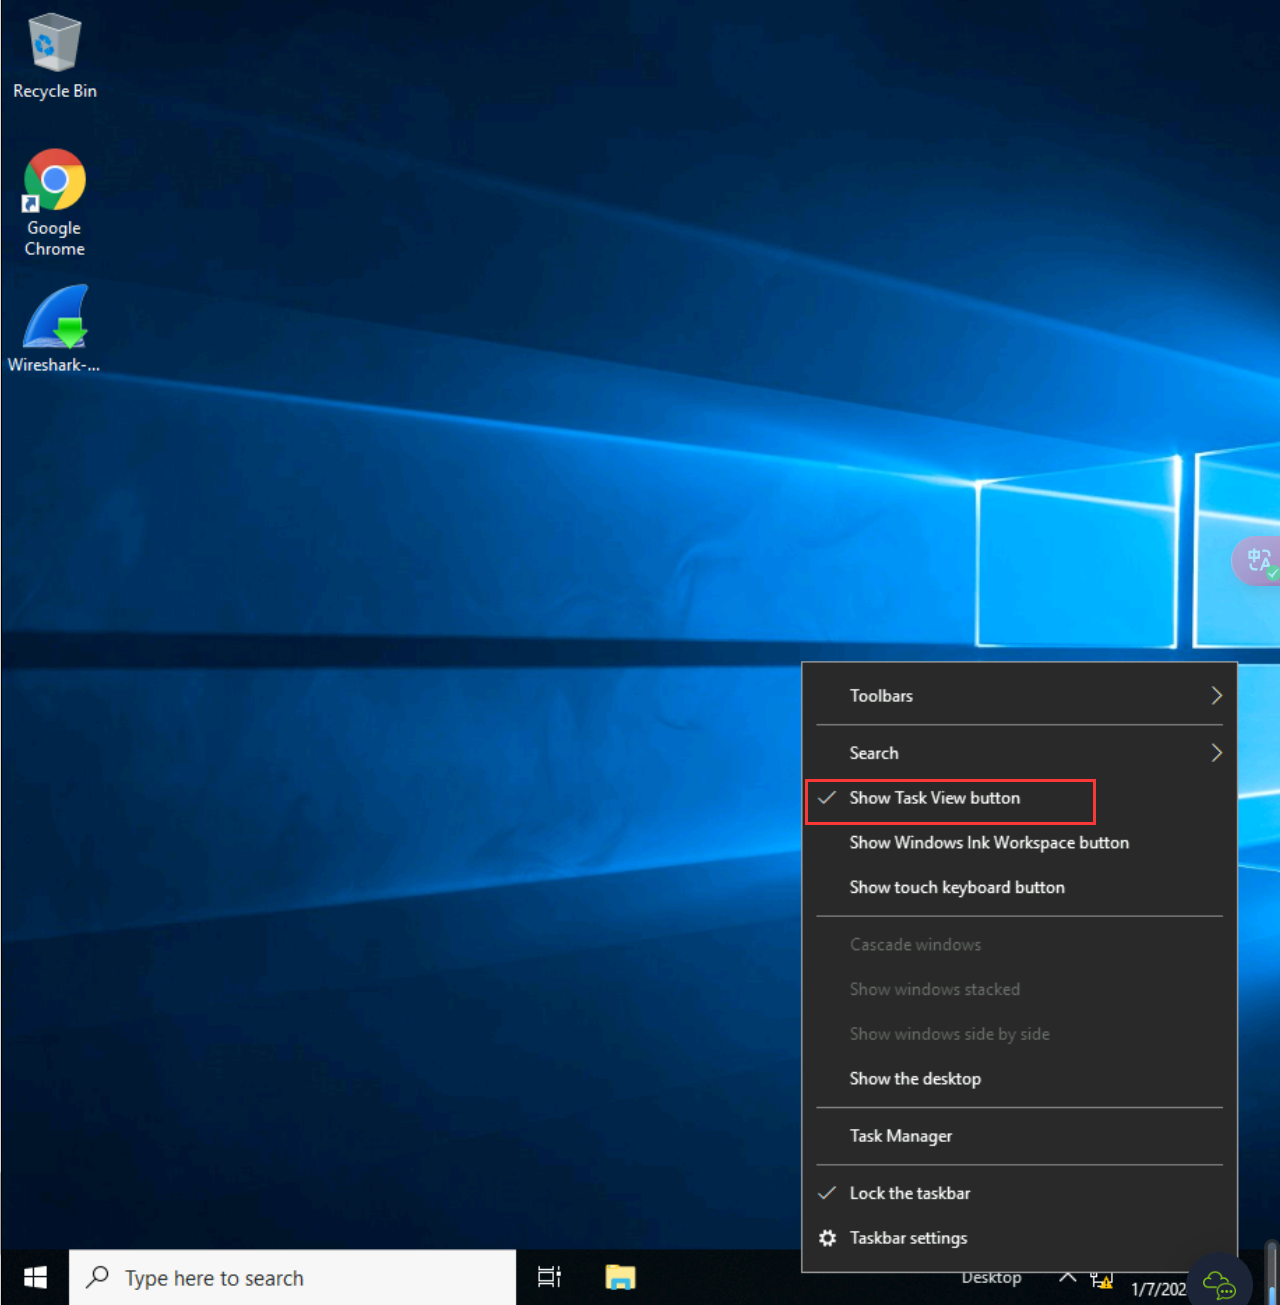Enable Show touch keyboard button
Image resolution: width=1280 pixels, height=1305 pixels.
click(1019, 888)
